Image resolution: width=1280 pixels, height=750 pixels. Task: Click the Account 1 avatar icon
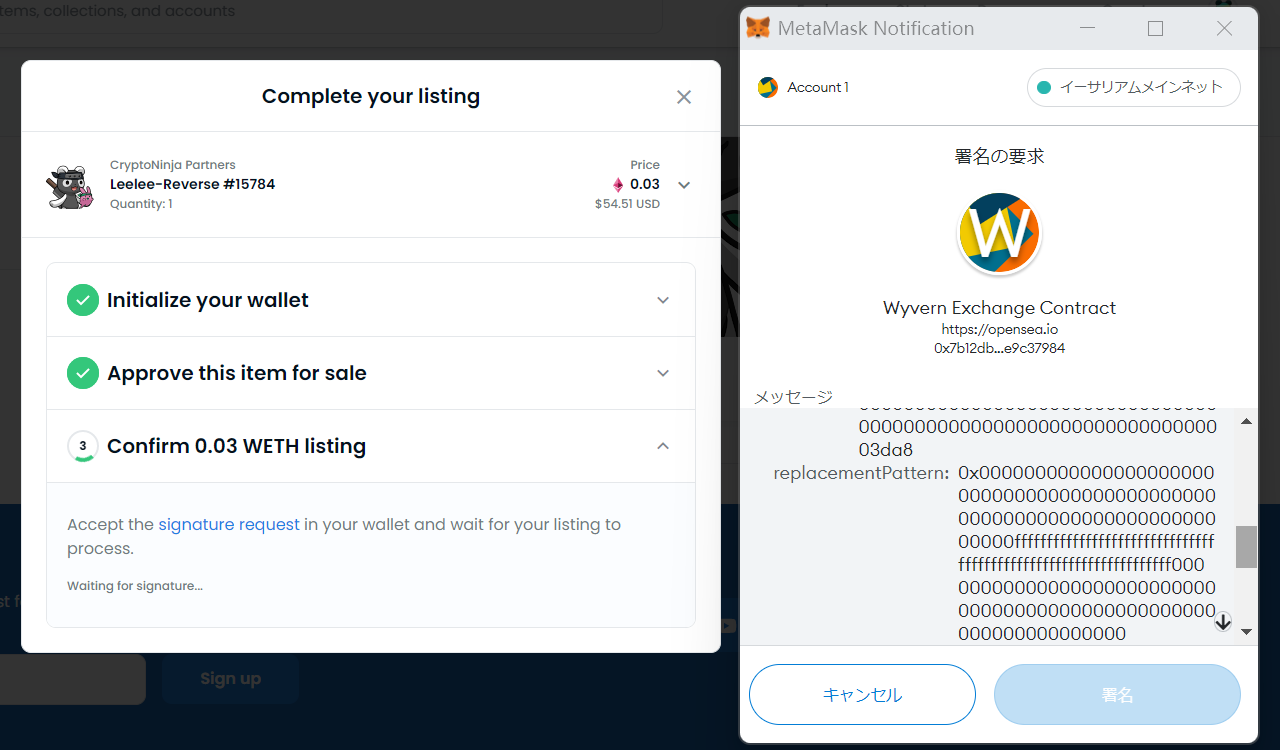pyautogui.click(x=768, y=87)
